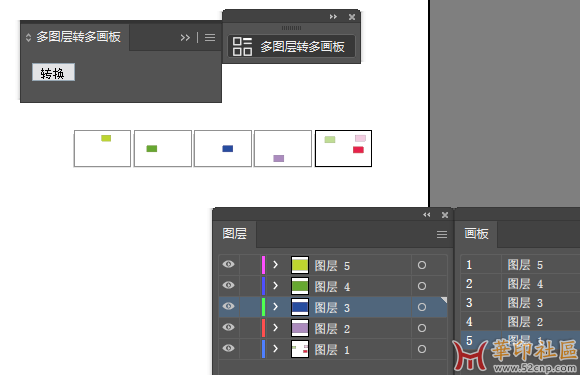Hide 图层 5 with eye icon
This screenshot has width=580, height=375.
(x=229, y=264)
